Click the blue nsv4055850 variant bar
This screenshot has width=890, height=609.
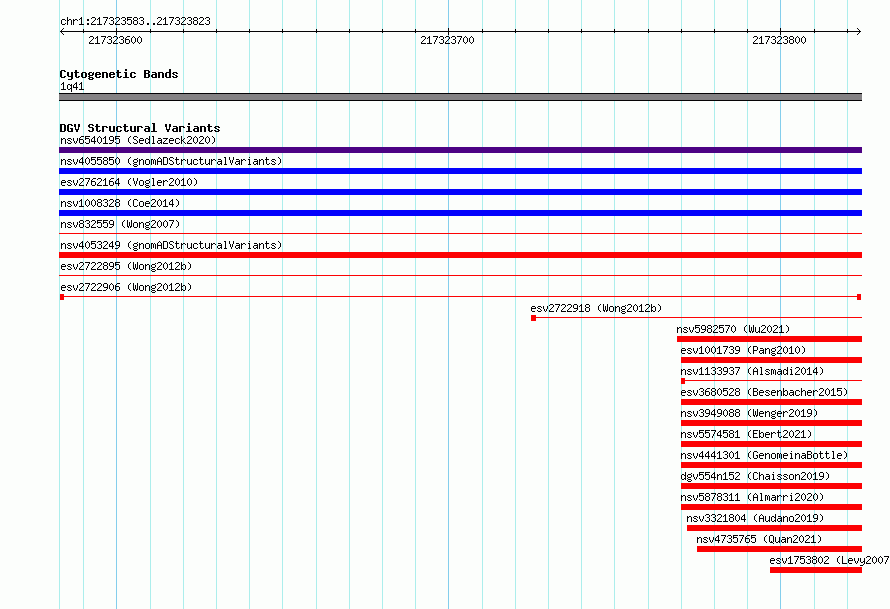[460, 171]
